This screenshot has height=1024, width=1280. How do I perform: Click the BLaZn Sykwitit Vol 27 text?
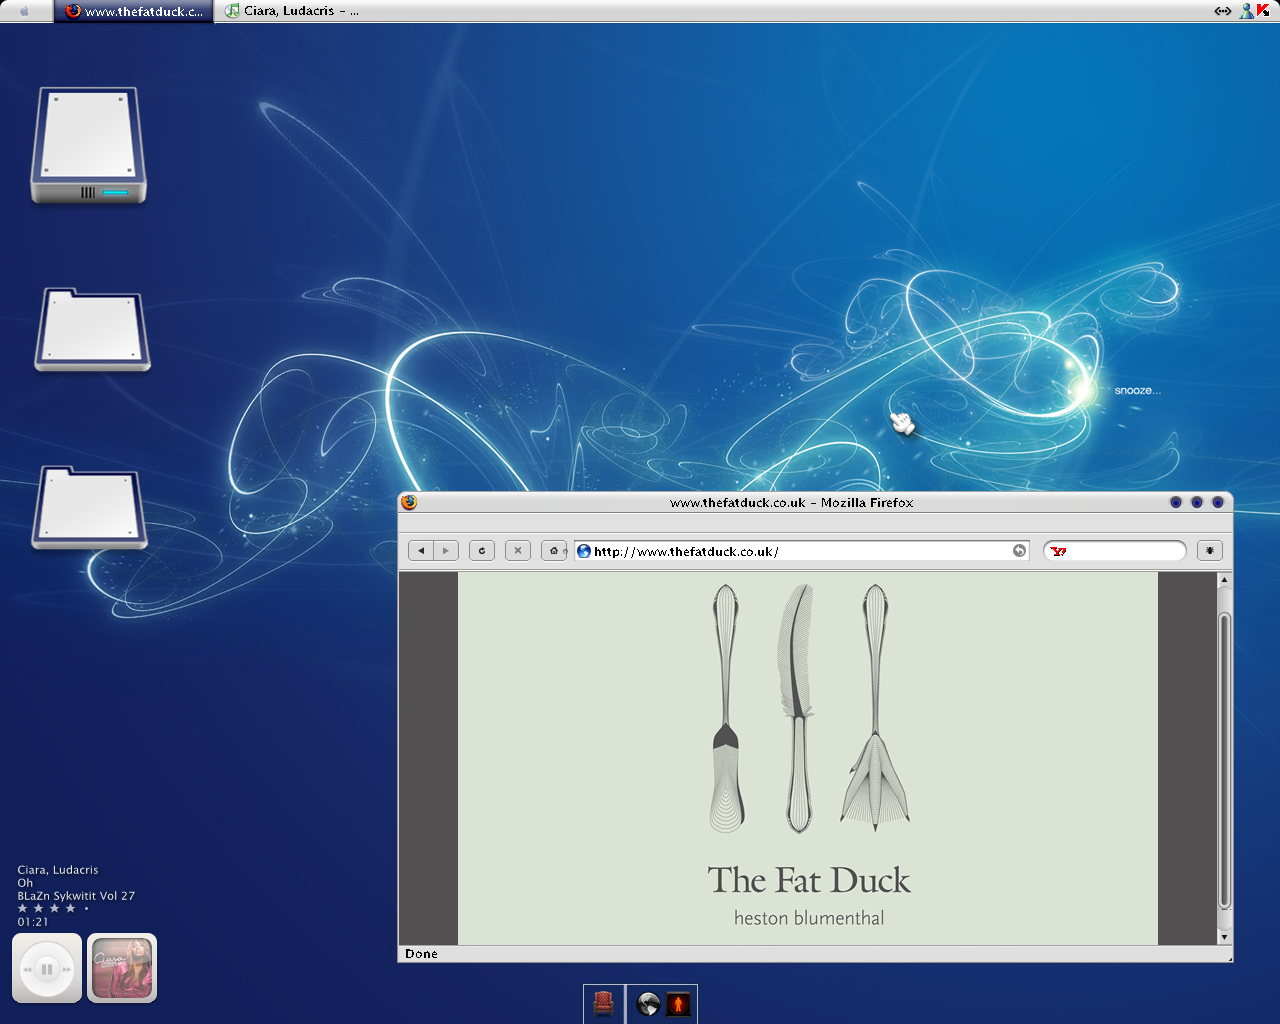76,896
